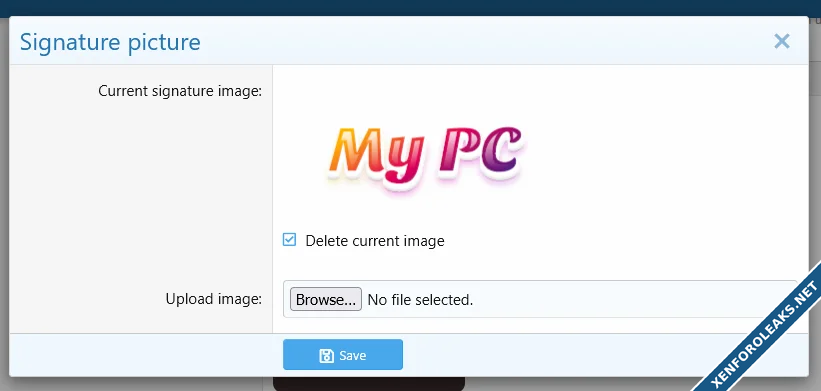This screenshot has width=821, height=391.
Task: Click the No file selected upload field
Action: (x=540, y=299)
